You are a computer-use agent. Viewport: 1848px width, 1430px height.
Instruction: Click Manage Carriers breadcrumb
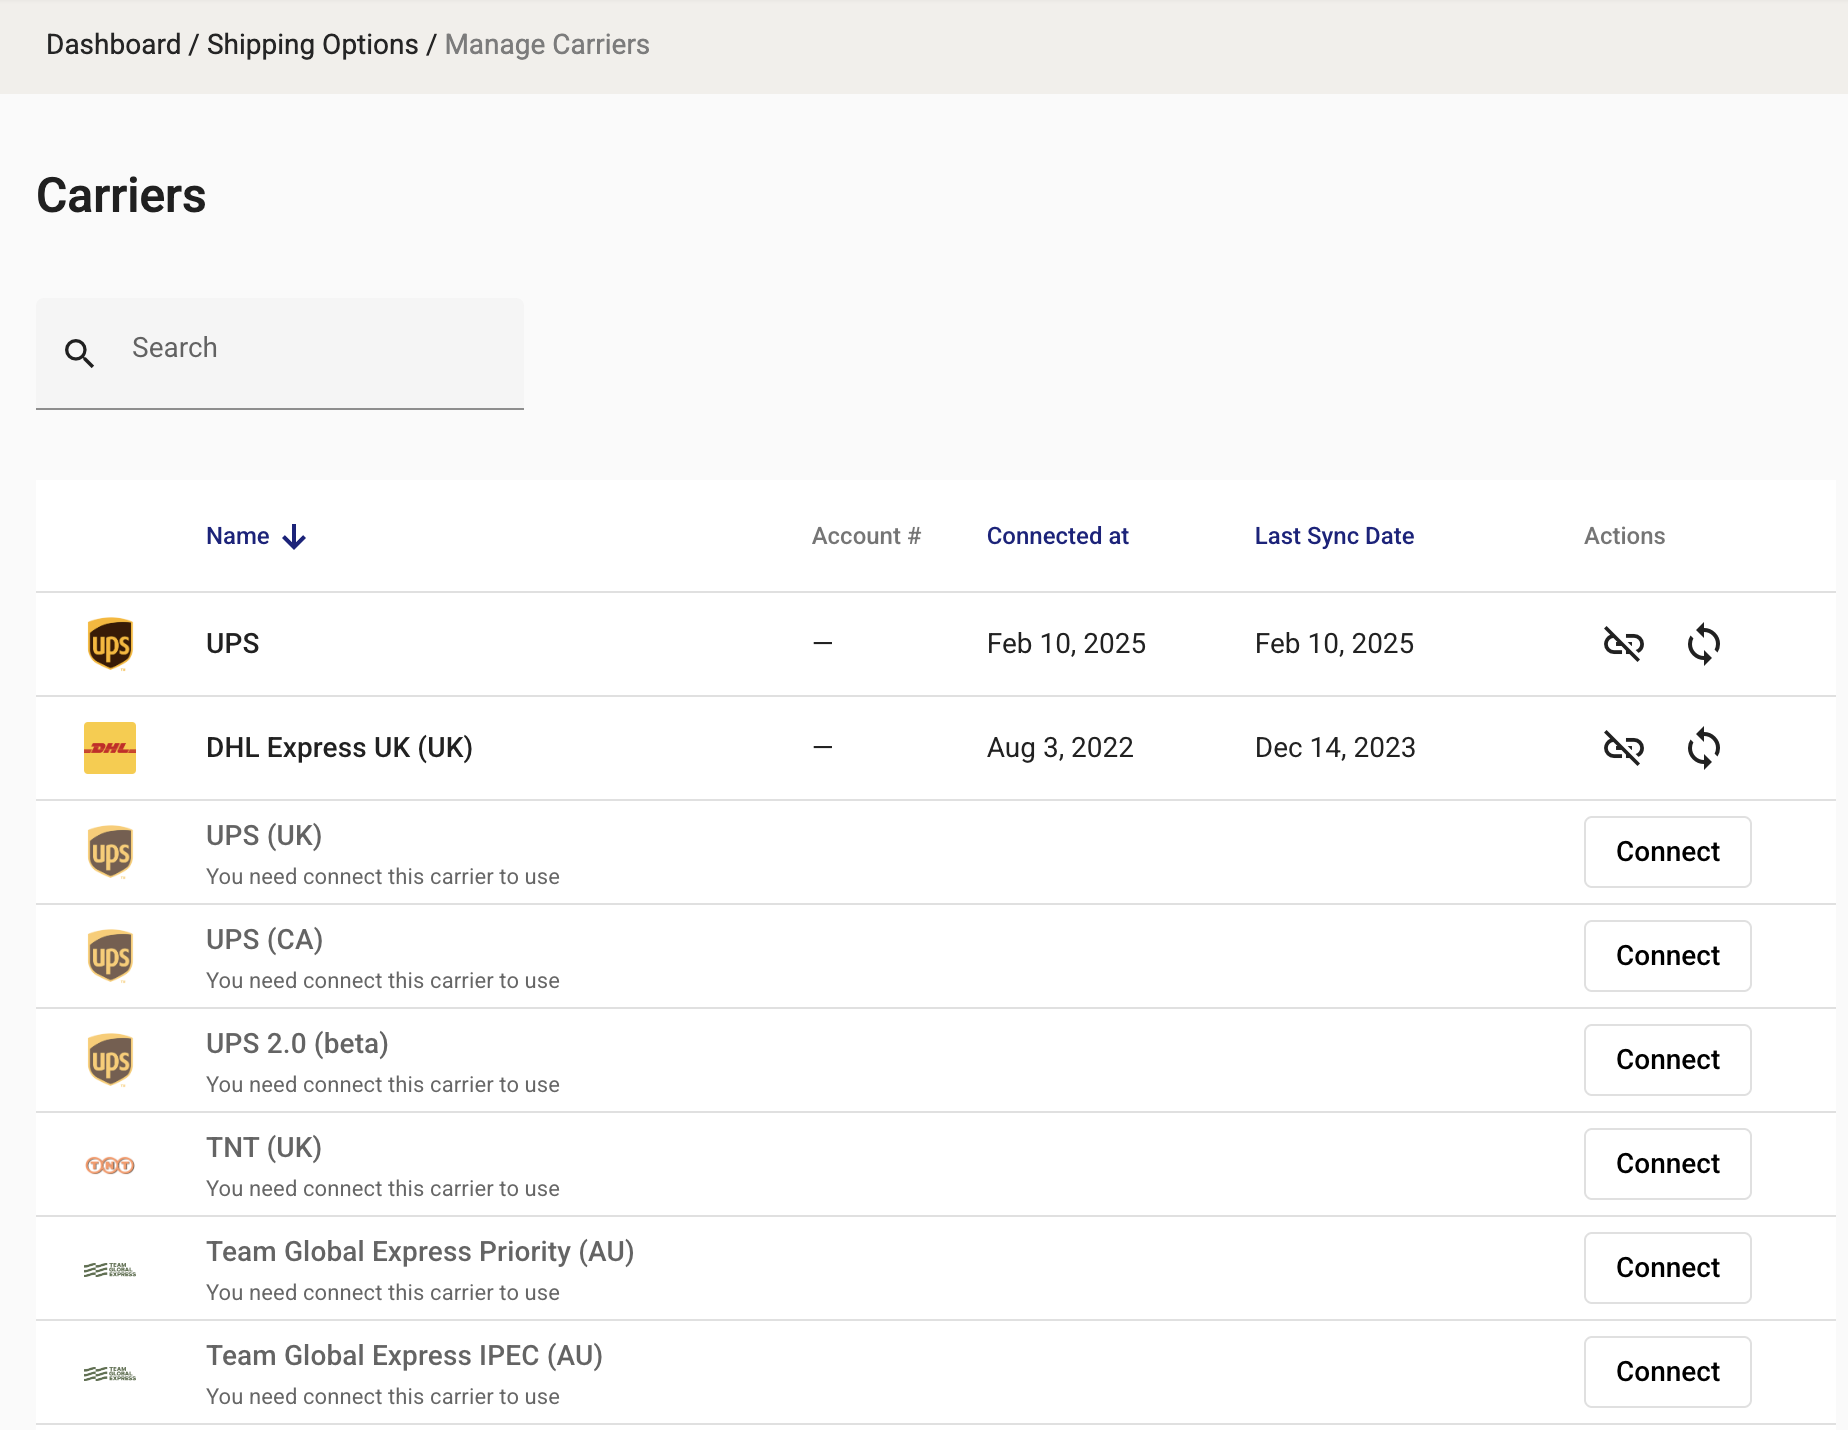point(547,45)
